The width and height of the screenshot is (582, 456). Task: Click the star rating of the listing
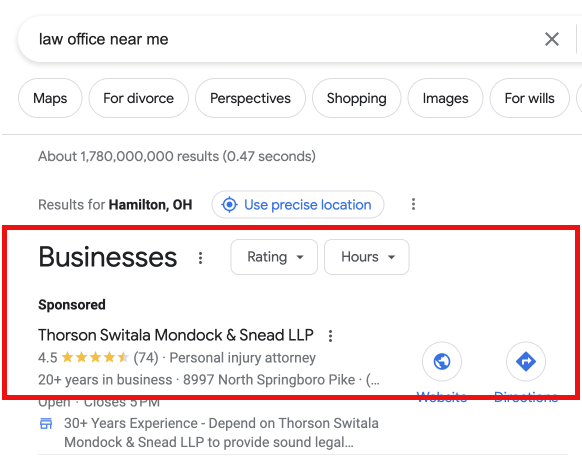click(95, 358)
